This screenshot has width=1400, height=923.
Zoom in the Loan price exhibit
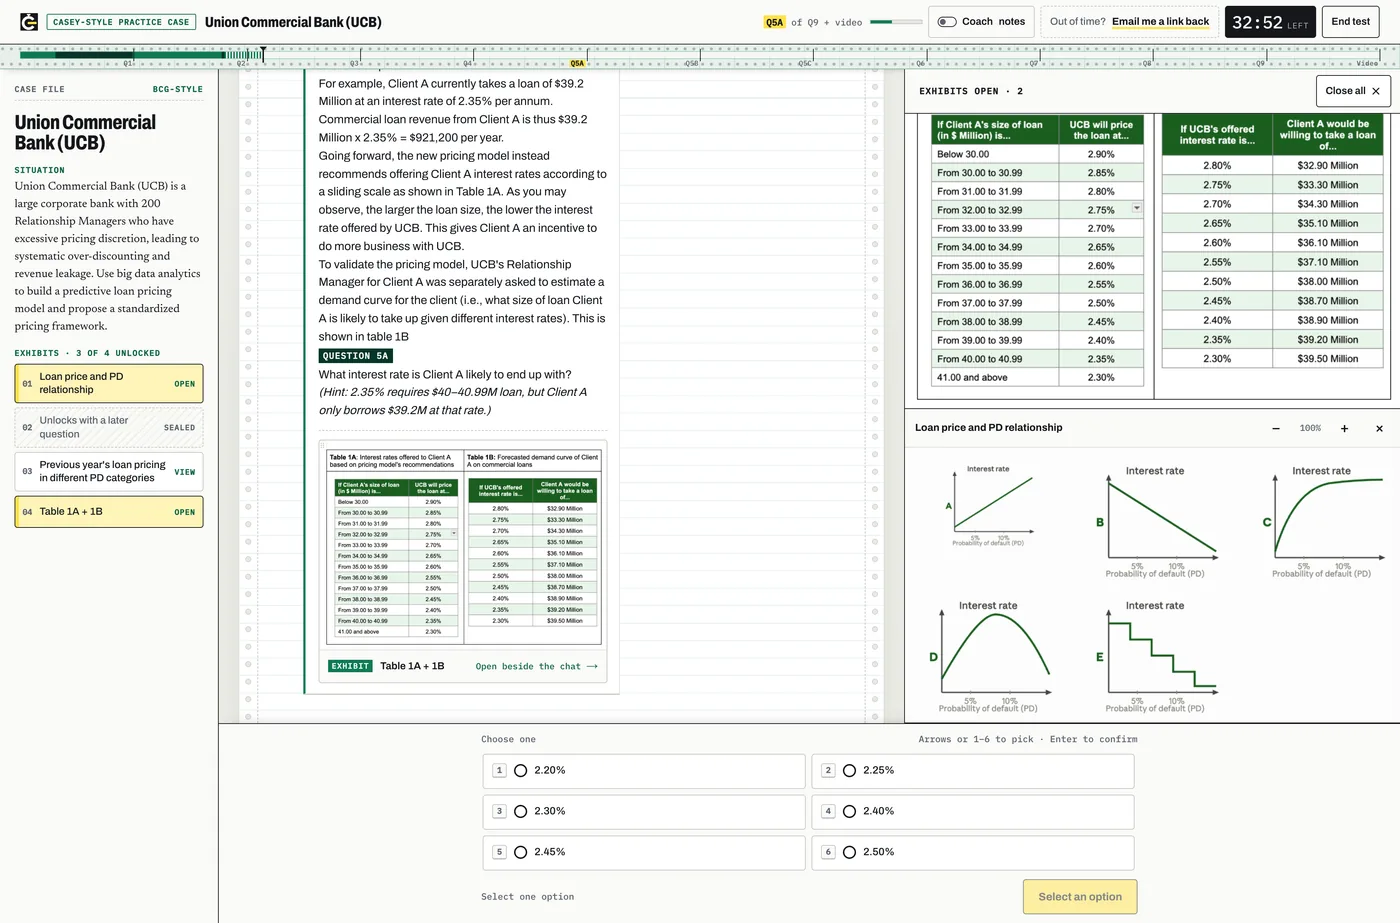coord(1344,428)
